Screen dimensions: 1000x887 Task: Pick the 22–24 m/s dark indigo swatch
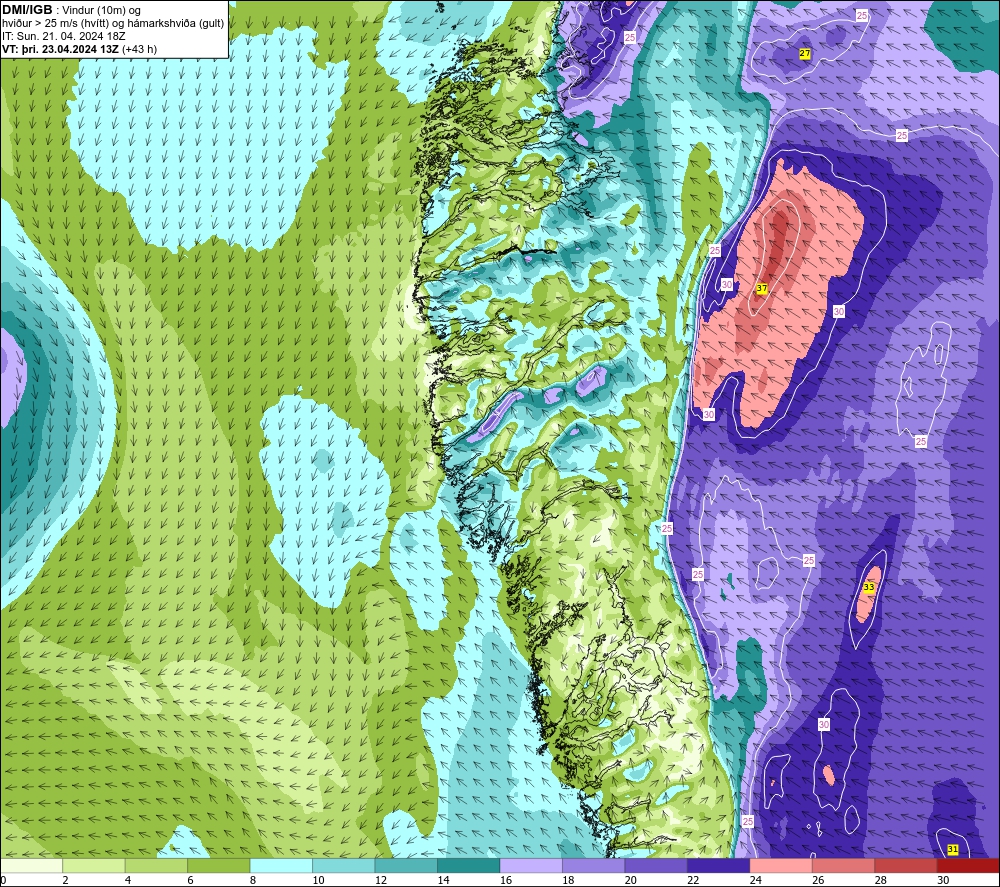coord(719,865)
